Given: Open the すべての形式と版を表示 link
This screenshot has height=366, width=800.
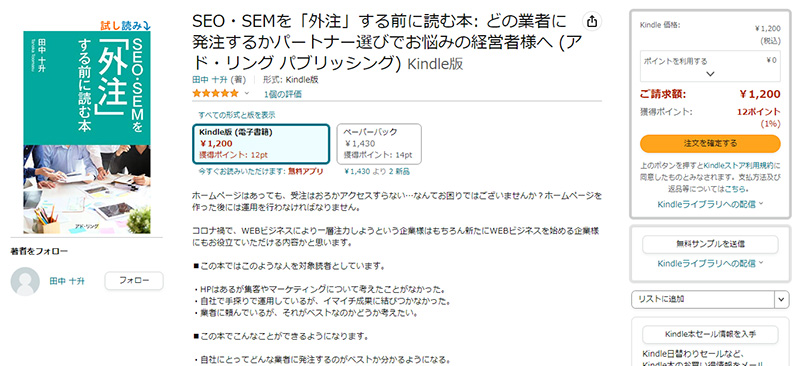Looking at the screenshot, I should (237, 115).
